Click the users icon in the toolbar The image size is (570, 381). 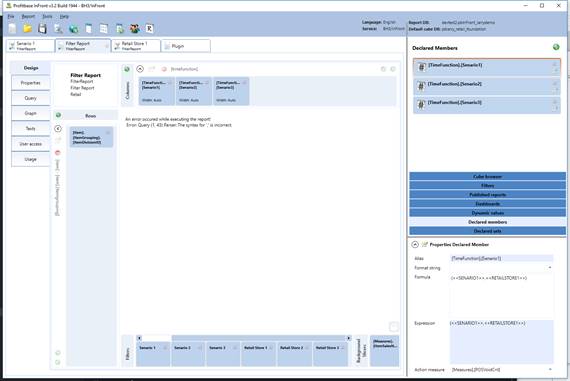(134, 29)
